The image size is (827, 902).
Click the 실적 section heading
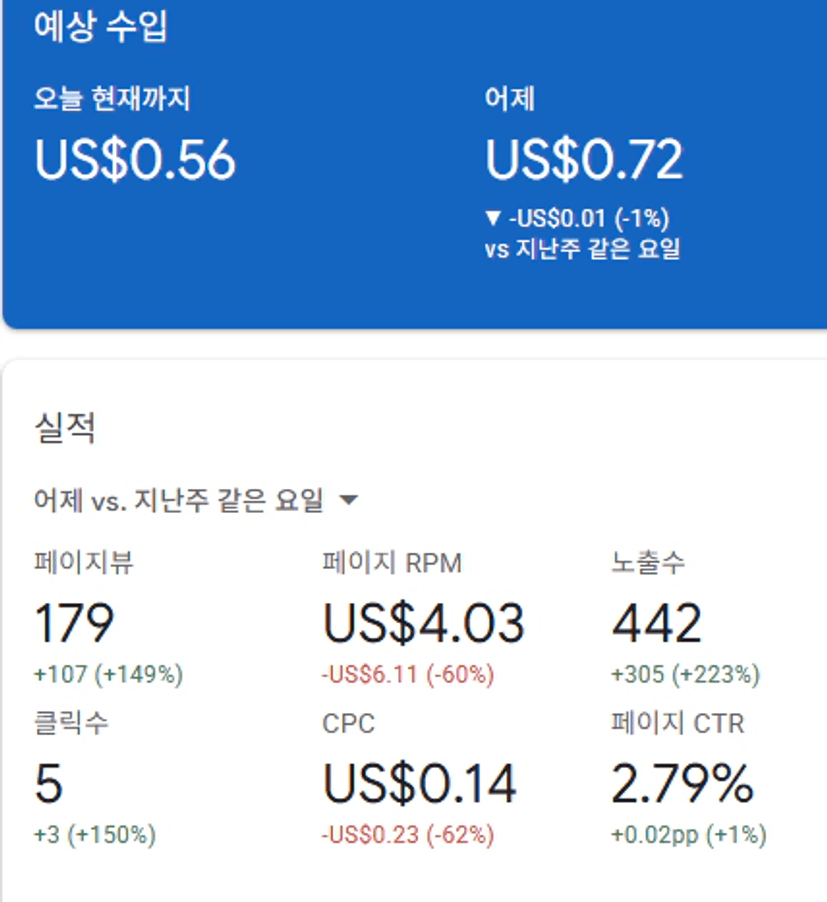click(x=65, y=428)
